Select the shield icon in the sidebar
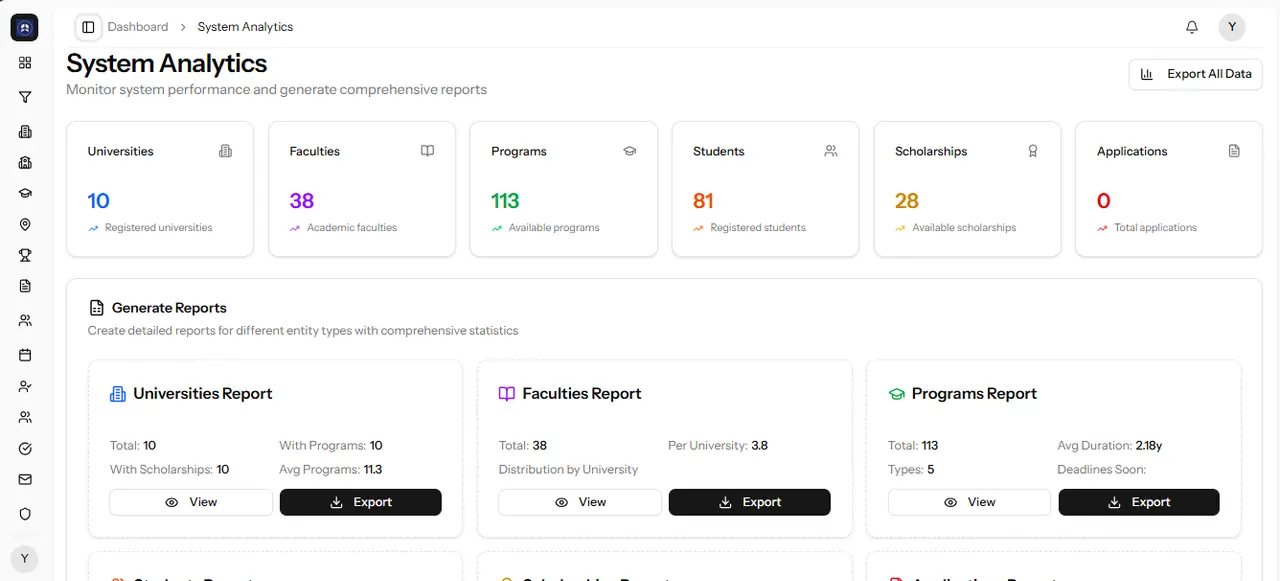Image resolution: width=1280 pixels, height=581 pixels. pos(25,514)
